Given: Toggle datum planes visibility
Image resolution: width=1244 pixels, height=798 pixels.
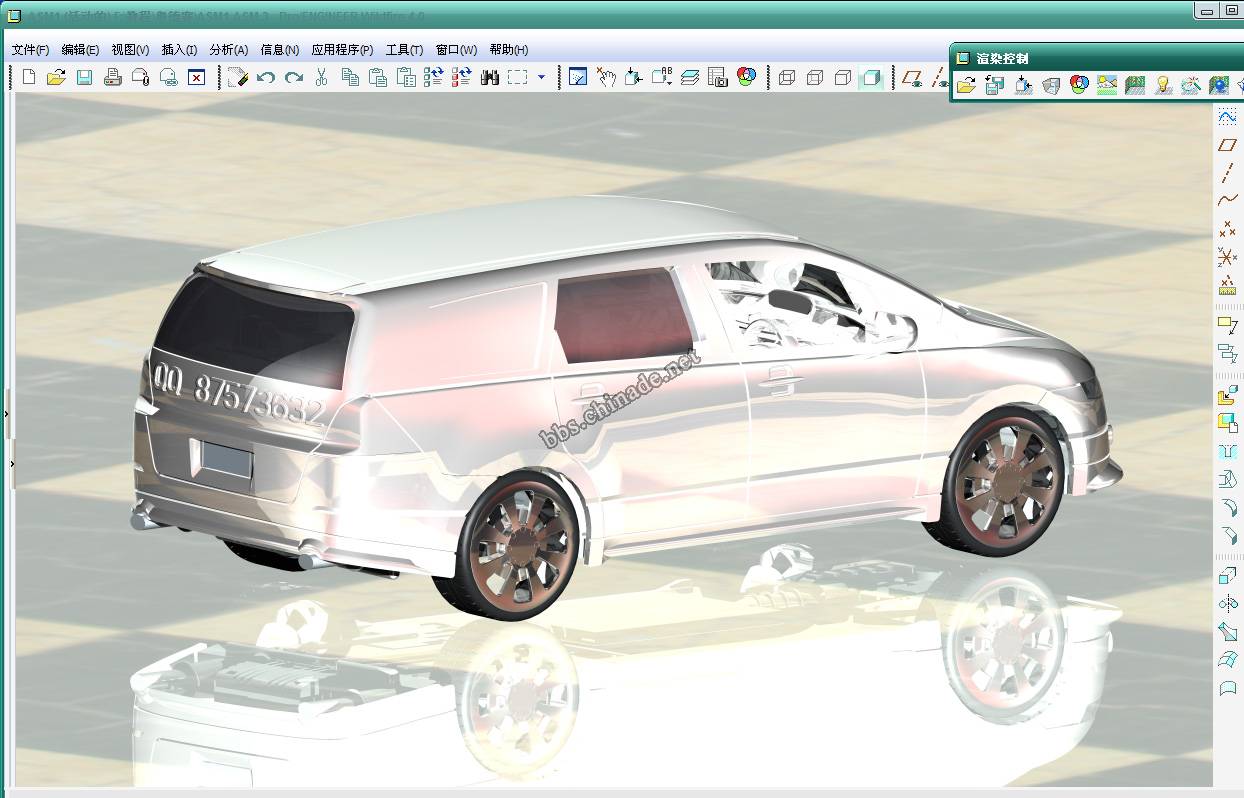Looking at the screenshot, I should [911, 77].
